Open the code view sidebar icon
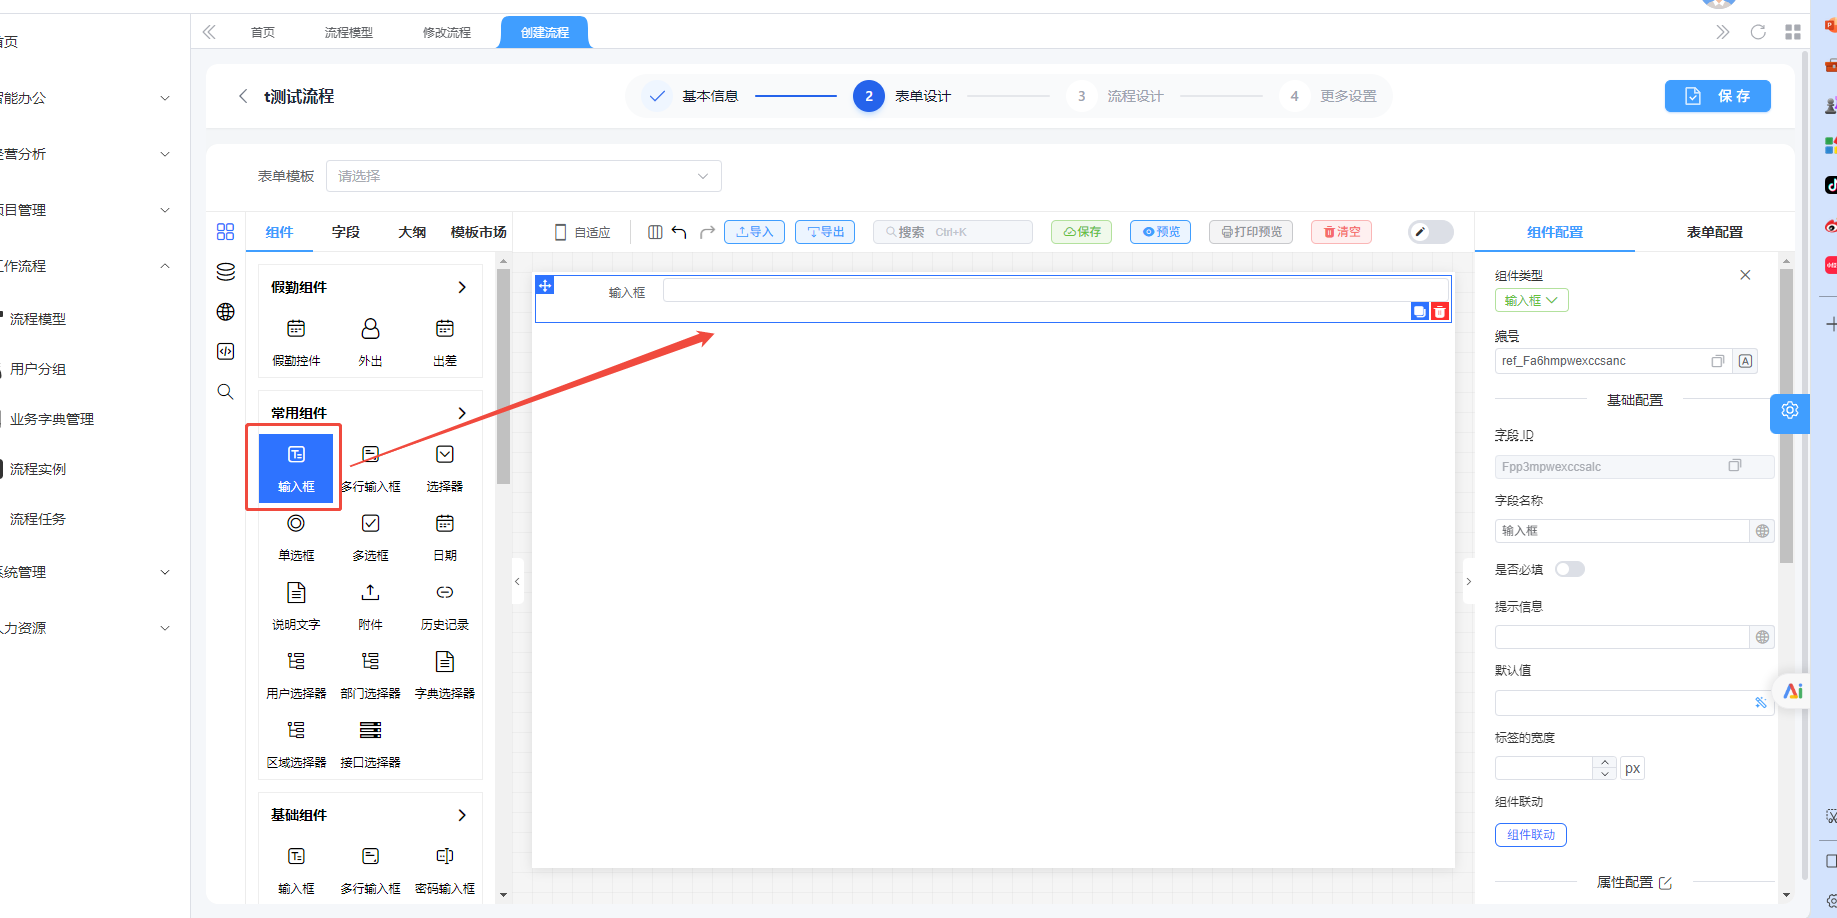Viewport: 1837px width, 918px height. point(226,352)
